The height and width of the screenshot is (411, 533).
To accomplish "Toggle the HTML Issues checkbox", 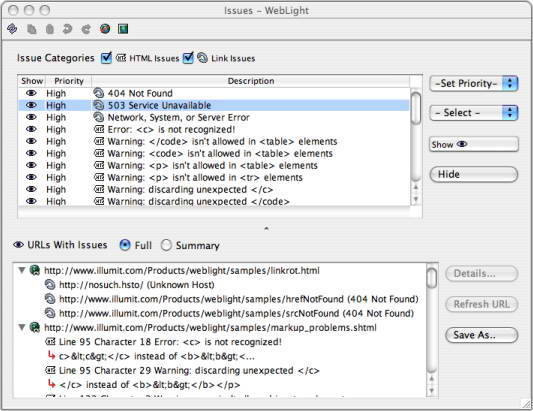I will click(x=106, y=58).
